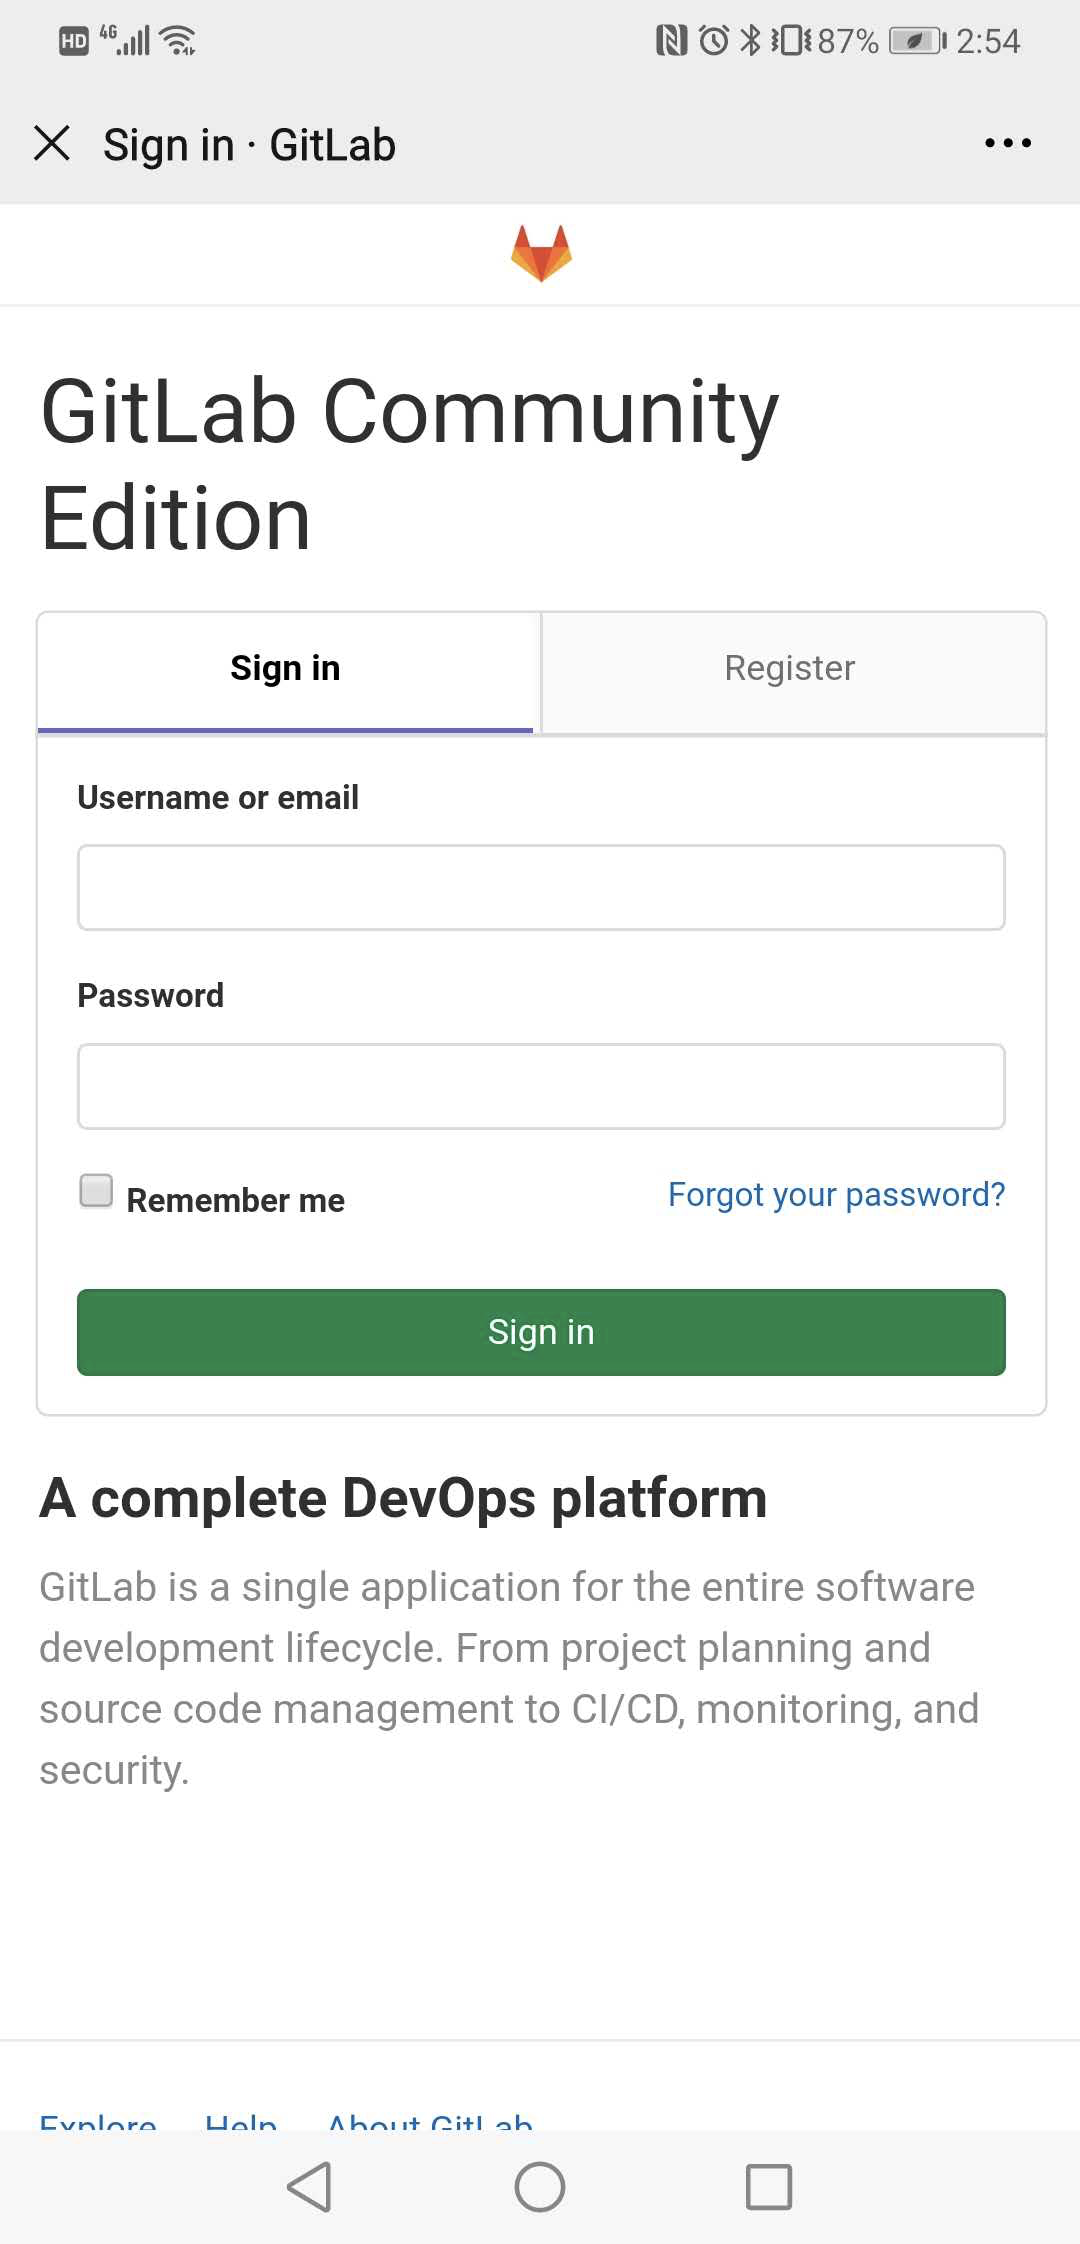Tap the 4G signal strength icon
1080x2244 pixels.
tap(125, 40)
